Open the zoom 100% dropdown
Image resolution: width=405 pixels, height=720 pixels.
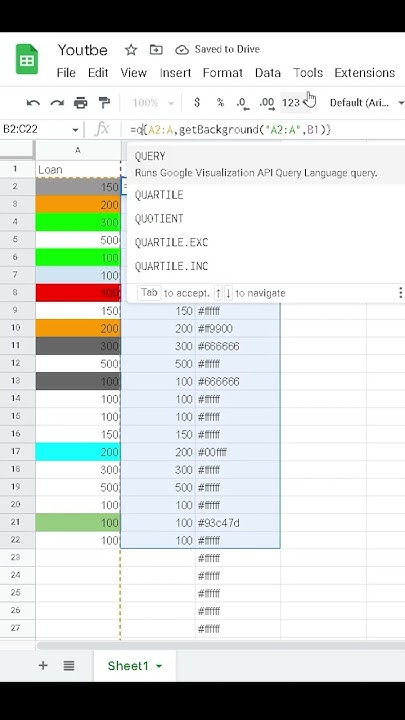click(153, 103)
